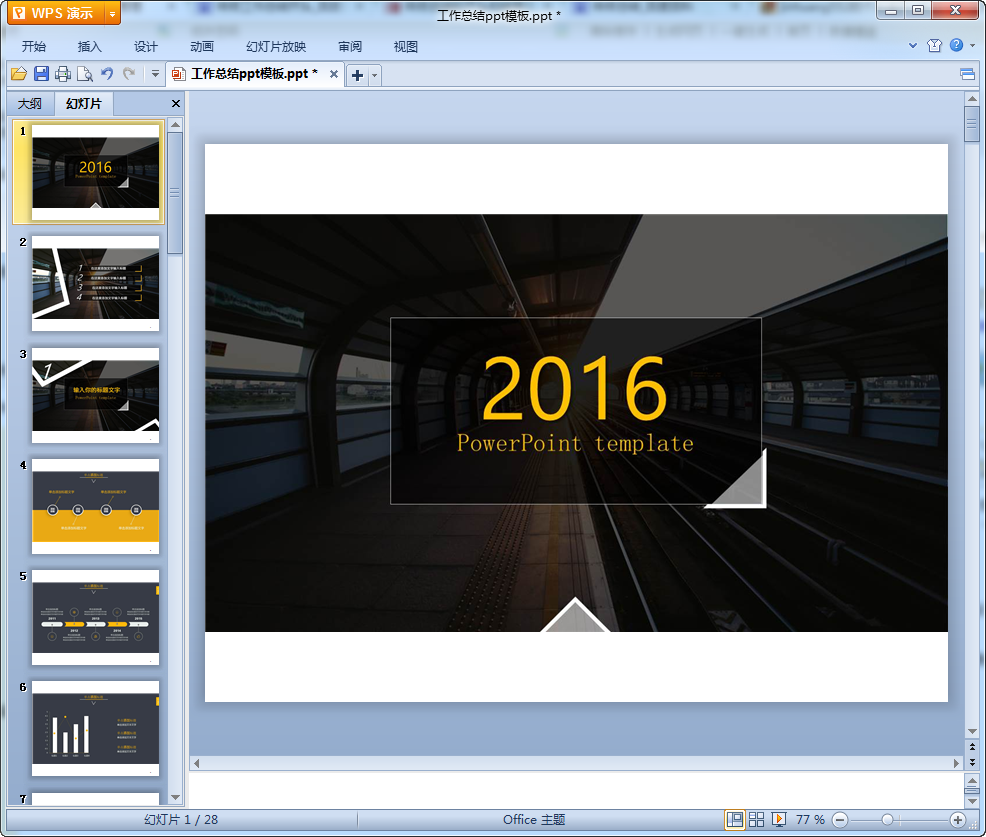Switch to Normal view icon

(734, 819)
